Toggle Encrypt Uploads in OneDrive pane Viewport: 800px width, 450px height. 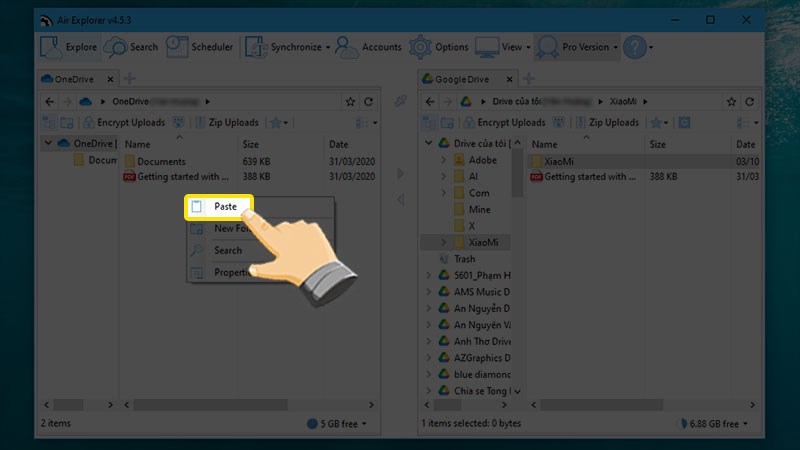point(124,122)
